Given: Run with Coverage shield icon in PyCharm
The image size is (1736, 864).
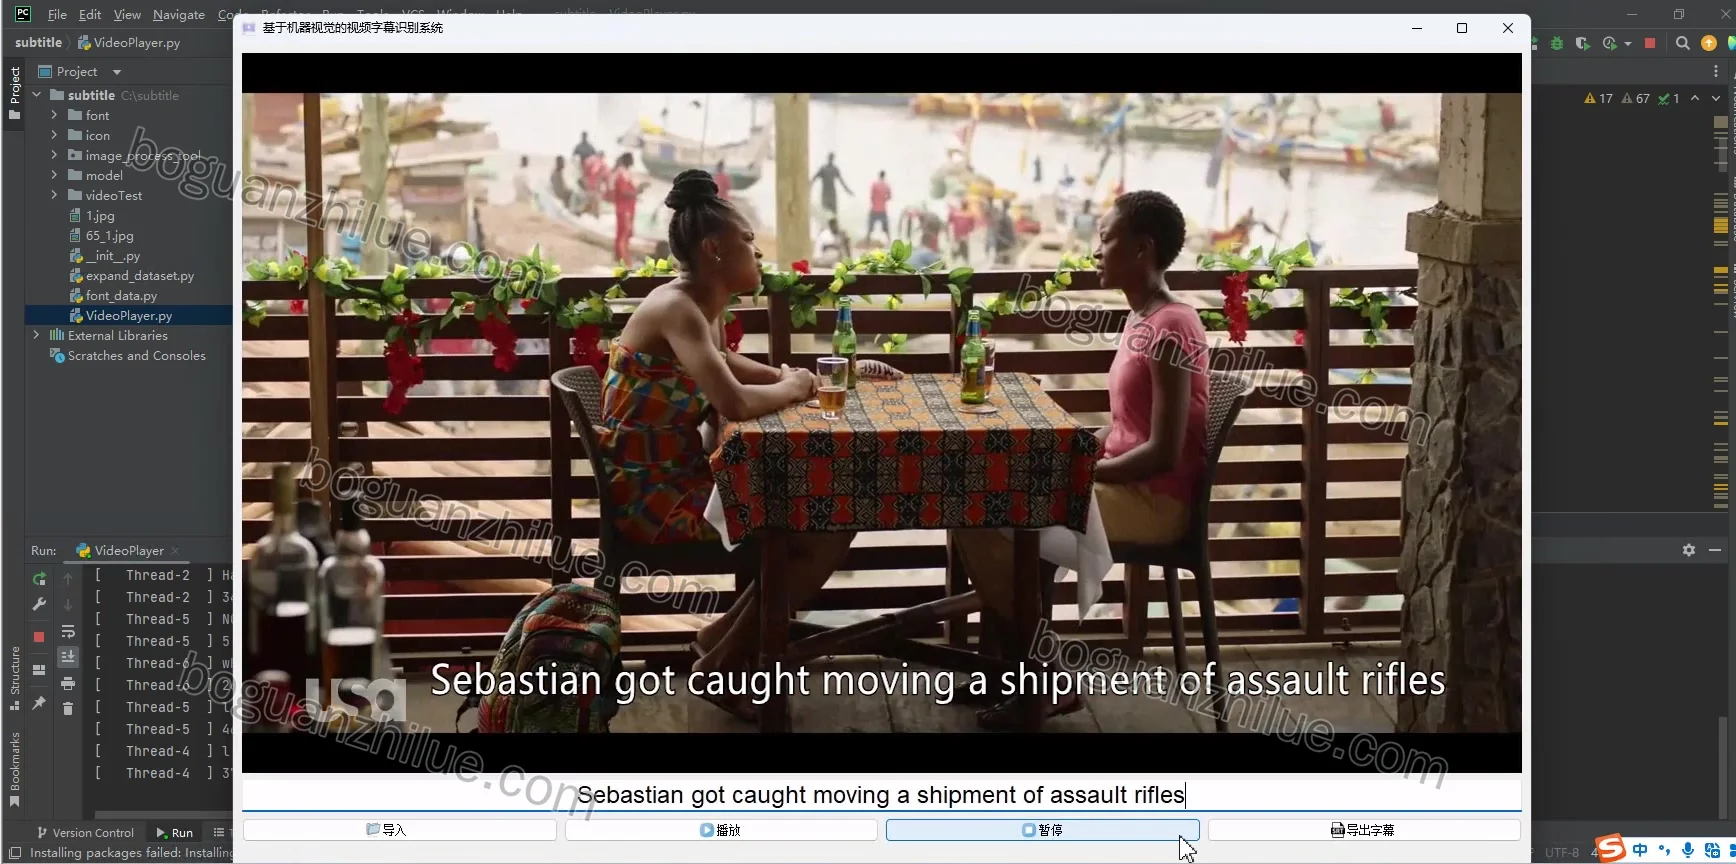Looking at the screenshot, I should [1582, 43].
